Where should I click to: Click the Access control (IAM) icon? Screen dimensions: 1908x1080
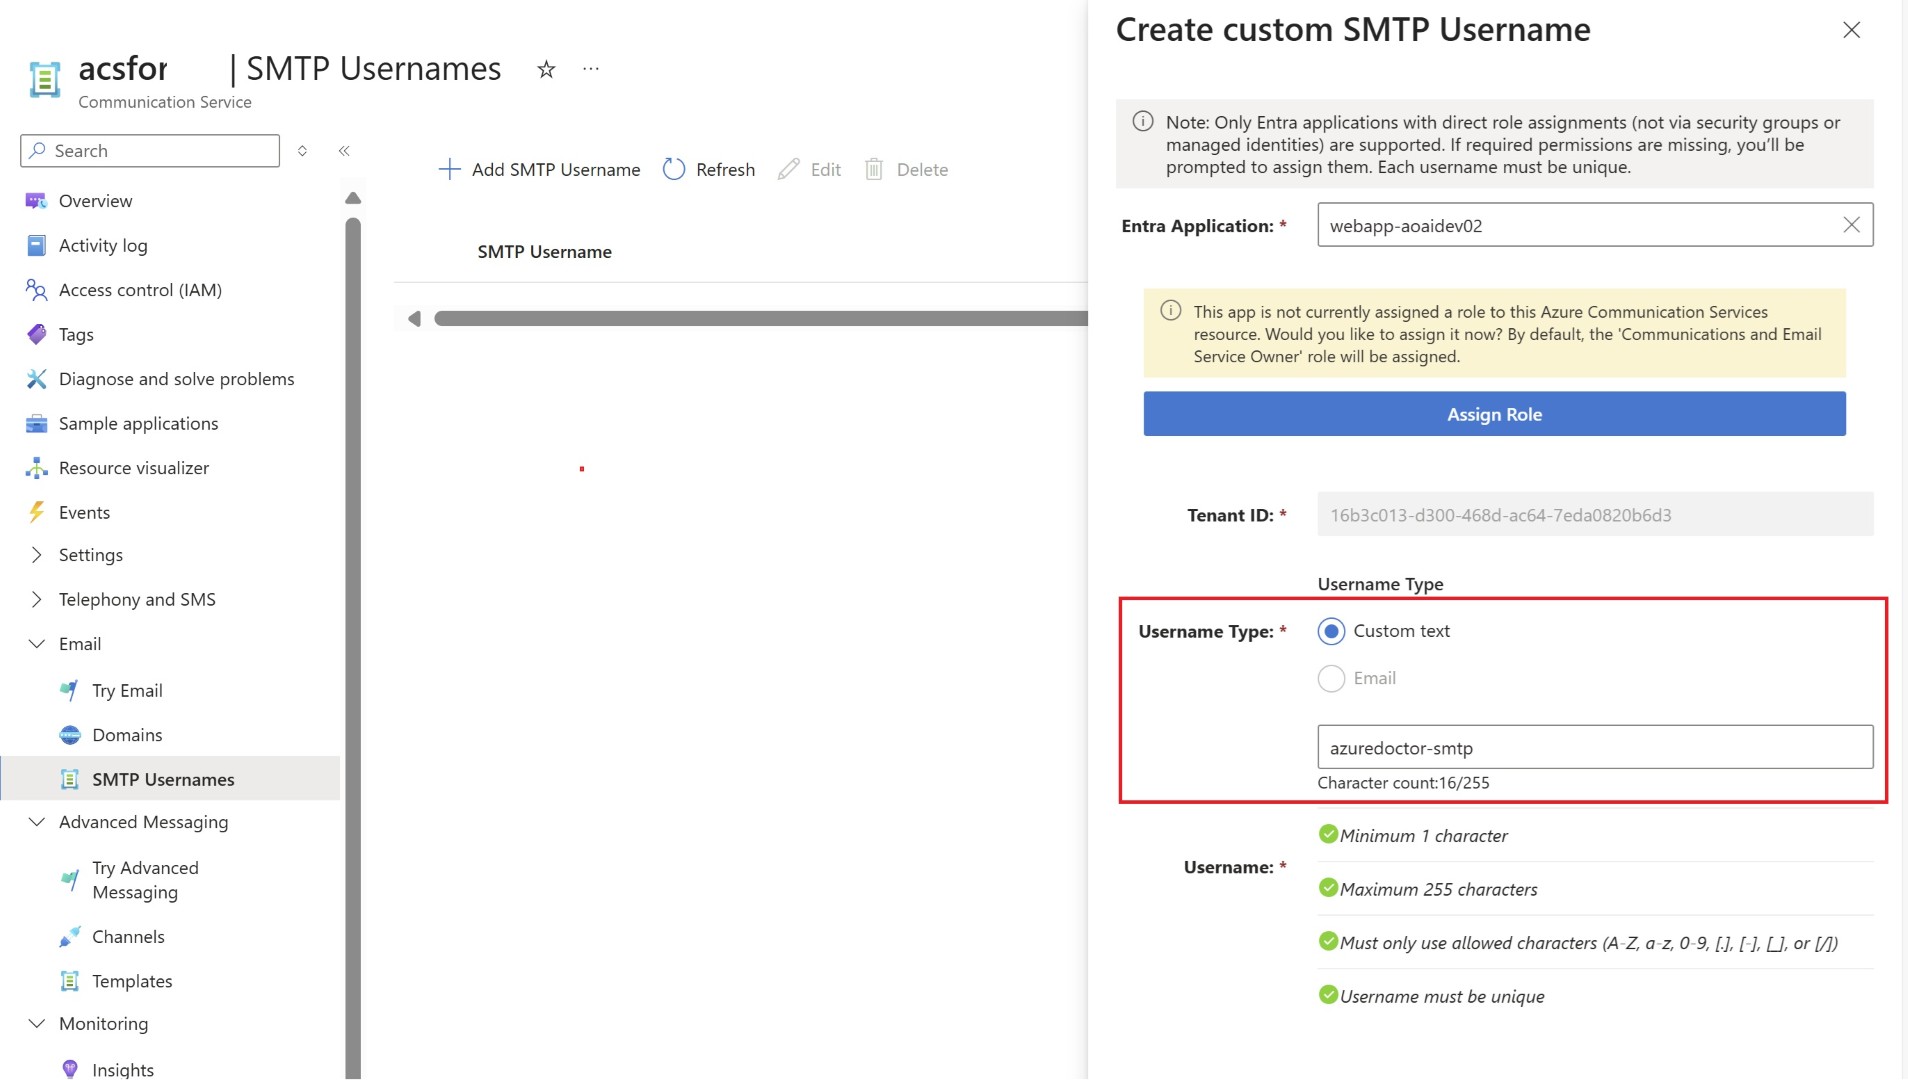click(x=36, y=290)
